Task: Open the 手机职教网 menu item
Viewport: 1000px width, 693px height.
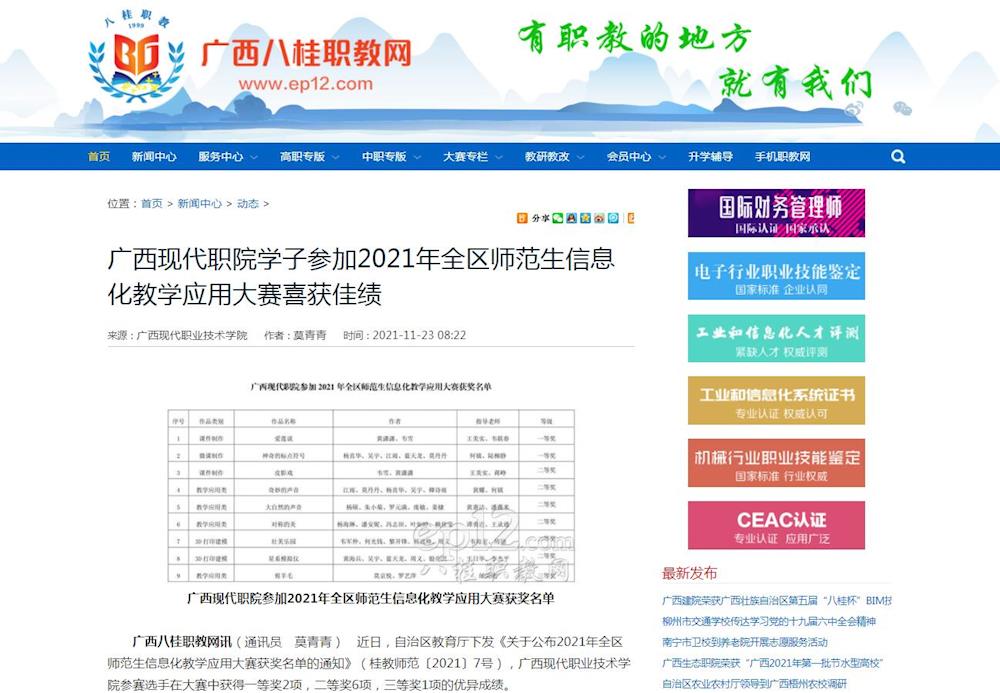Action: (782, 157)
